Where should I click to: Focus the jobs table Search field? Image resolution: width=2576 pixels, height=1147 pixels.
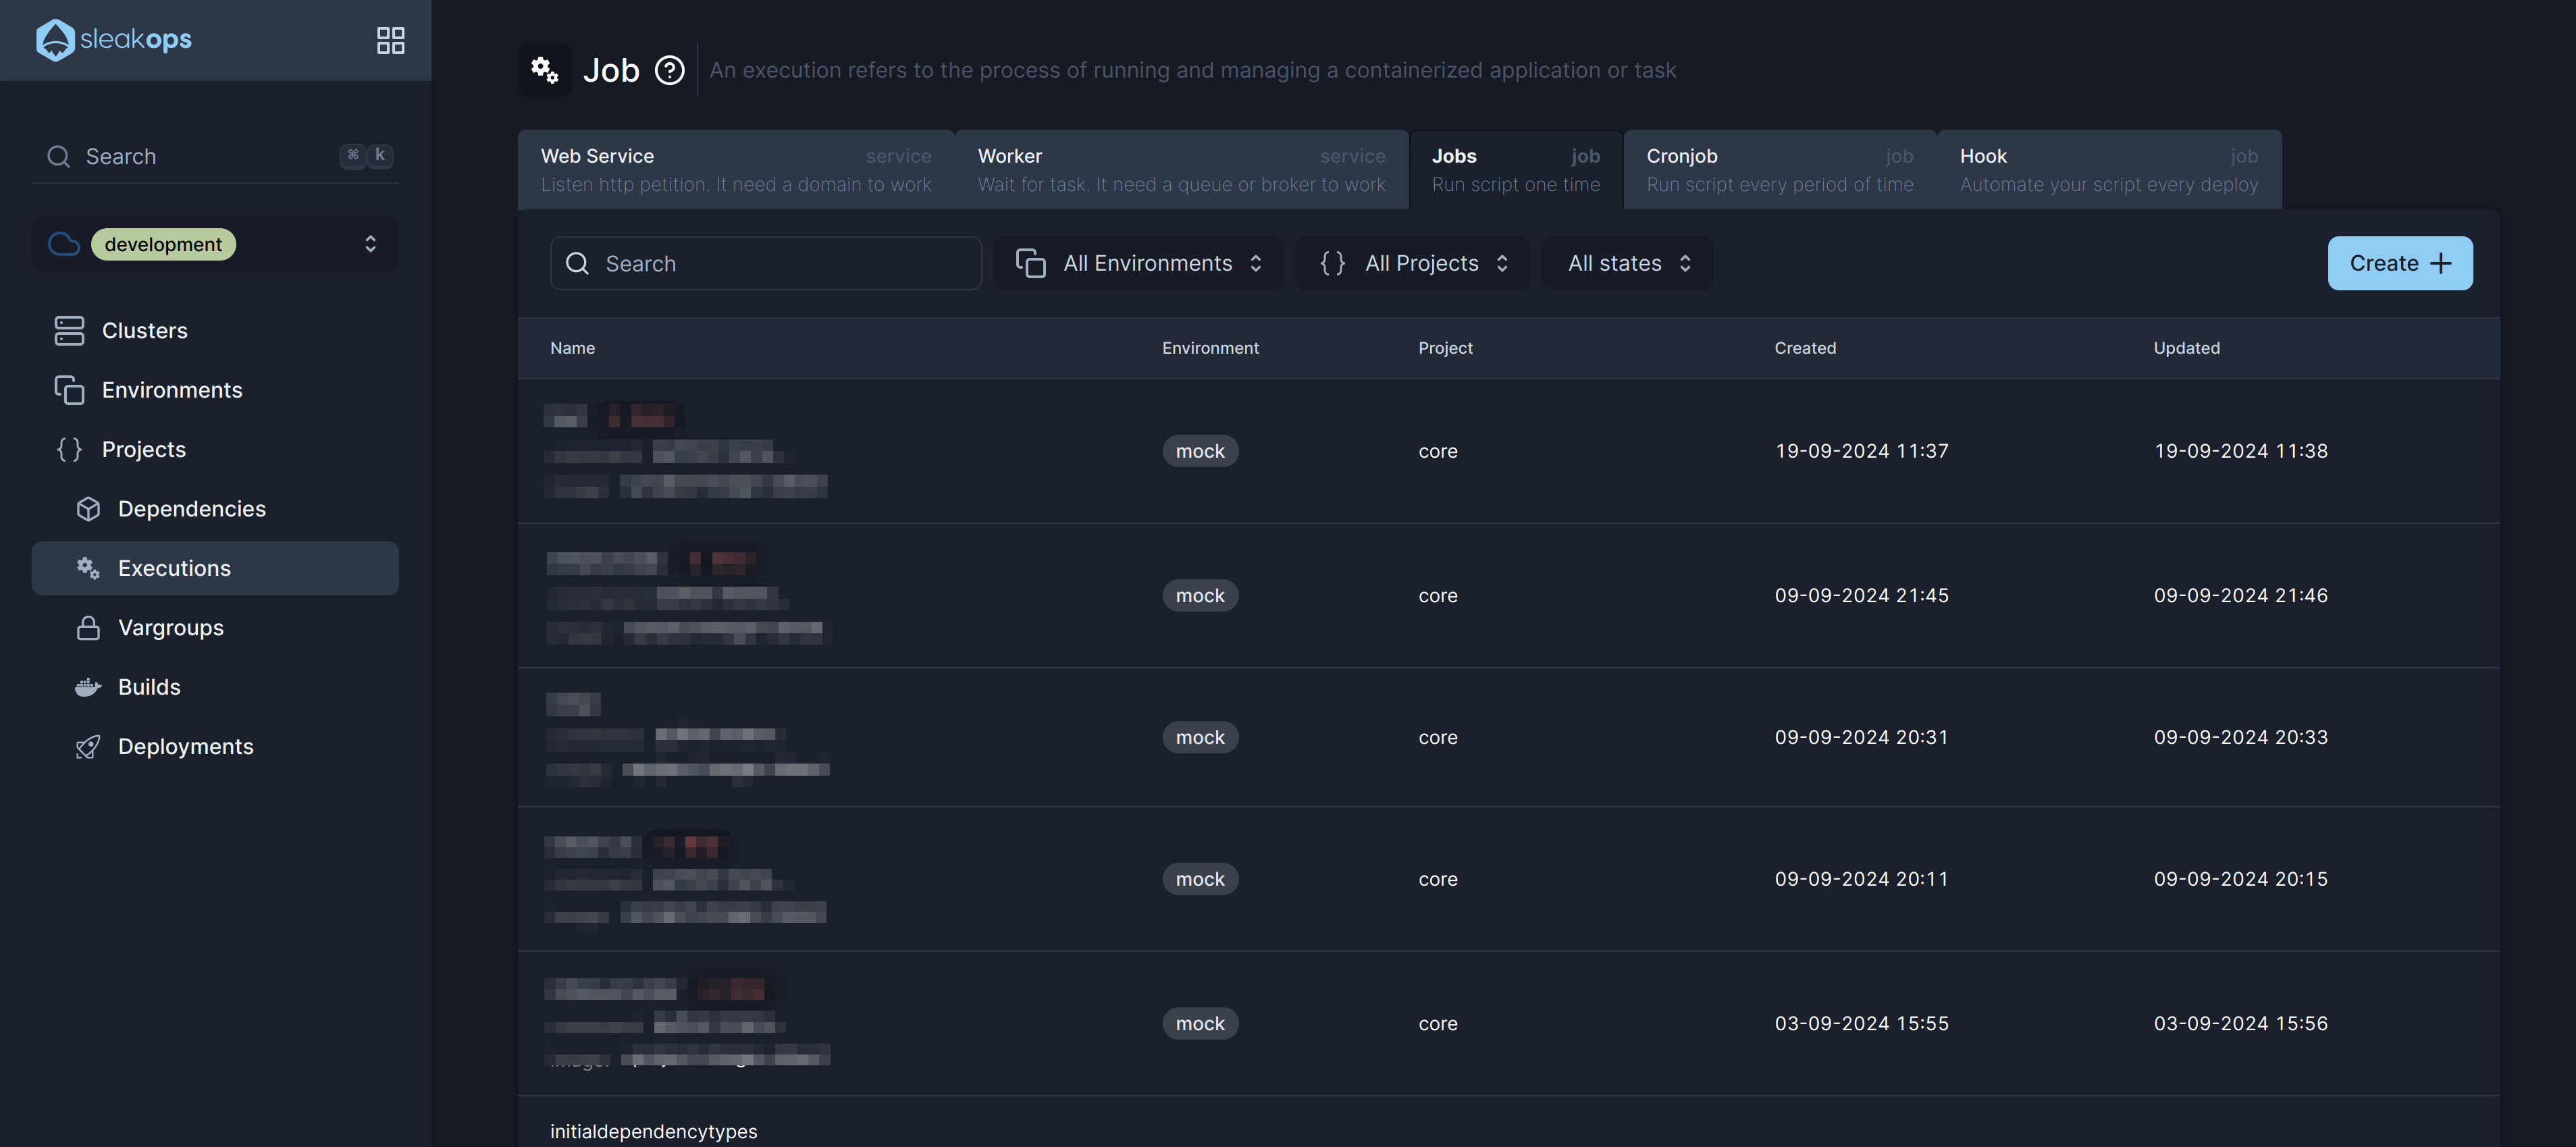tap(765, 263)
